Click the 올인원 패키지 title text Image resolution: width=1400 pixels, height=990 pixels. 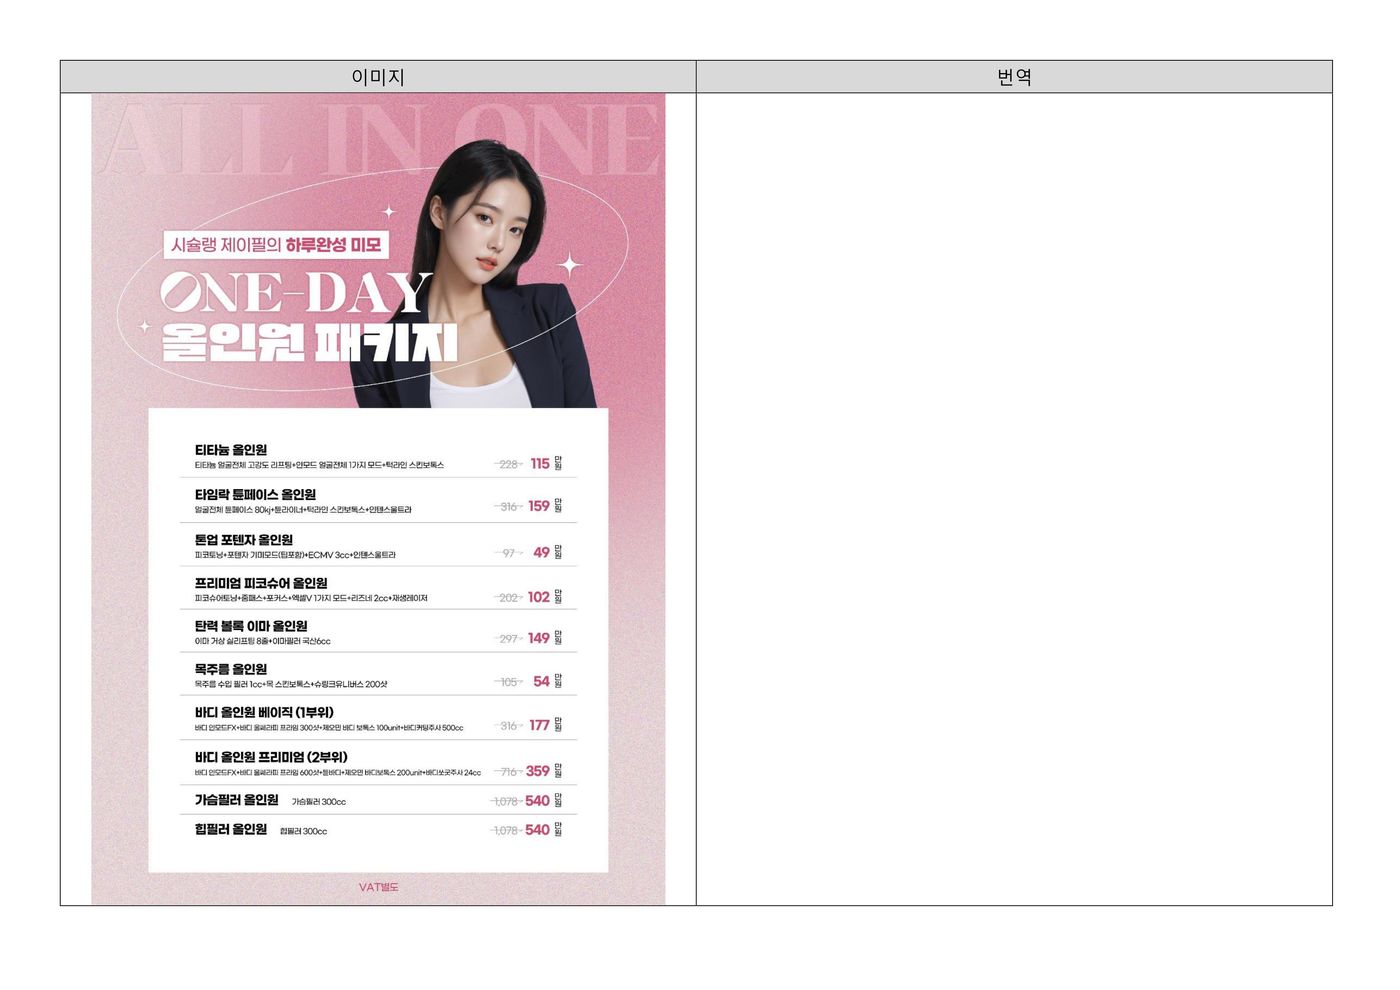coord(309,343)
